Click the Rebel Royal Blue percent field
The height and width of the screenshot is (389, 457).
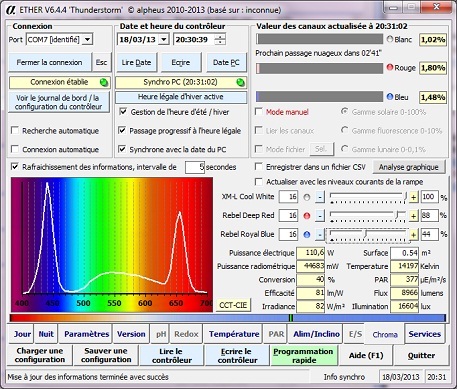429,234
